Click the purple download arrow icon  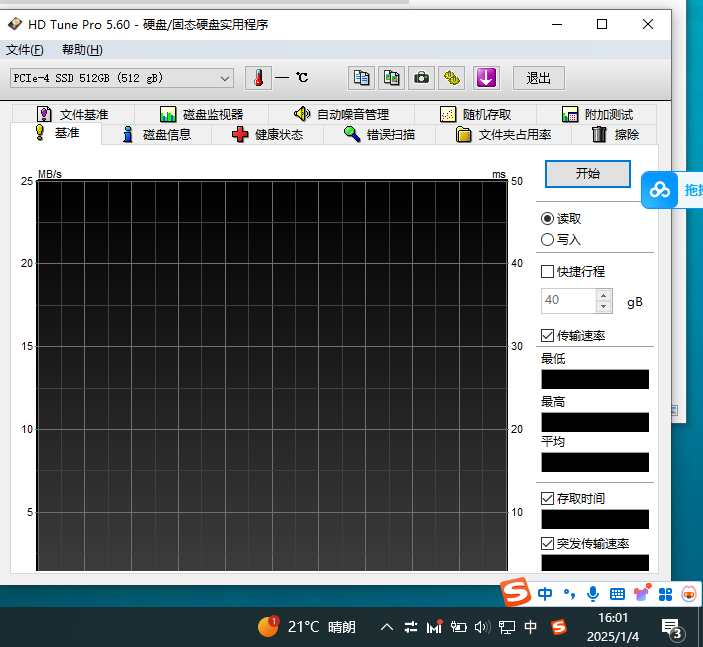tap(486, 78)
